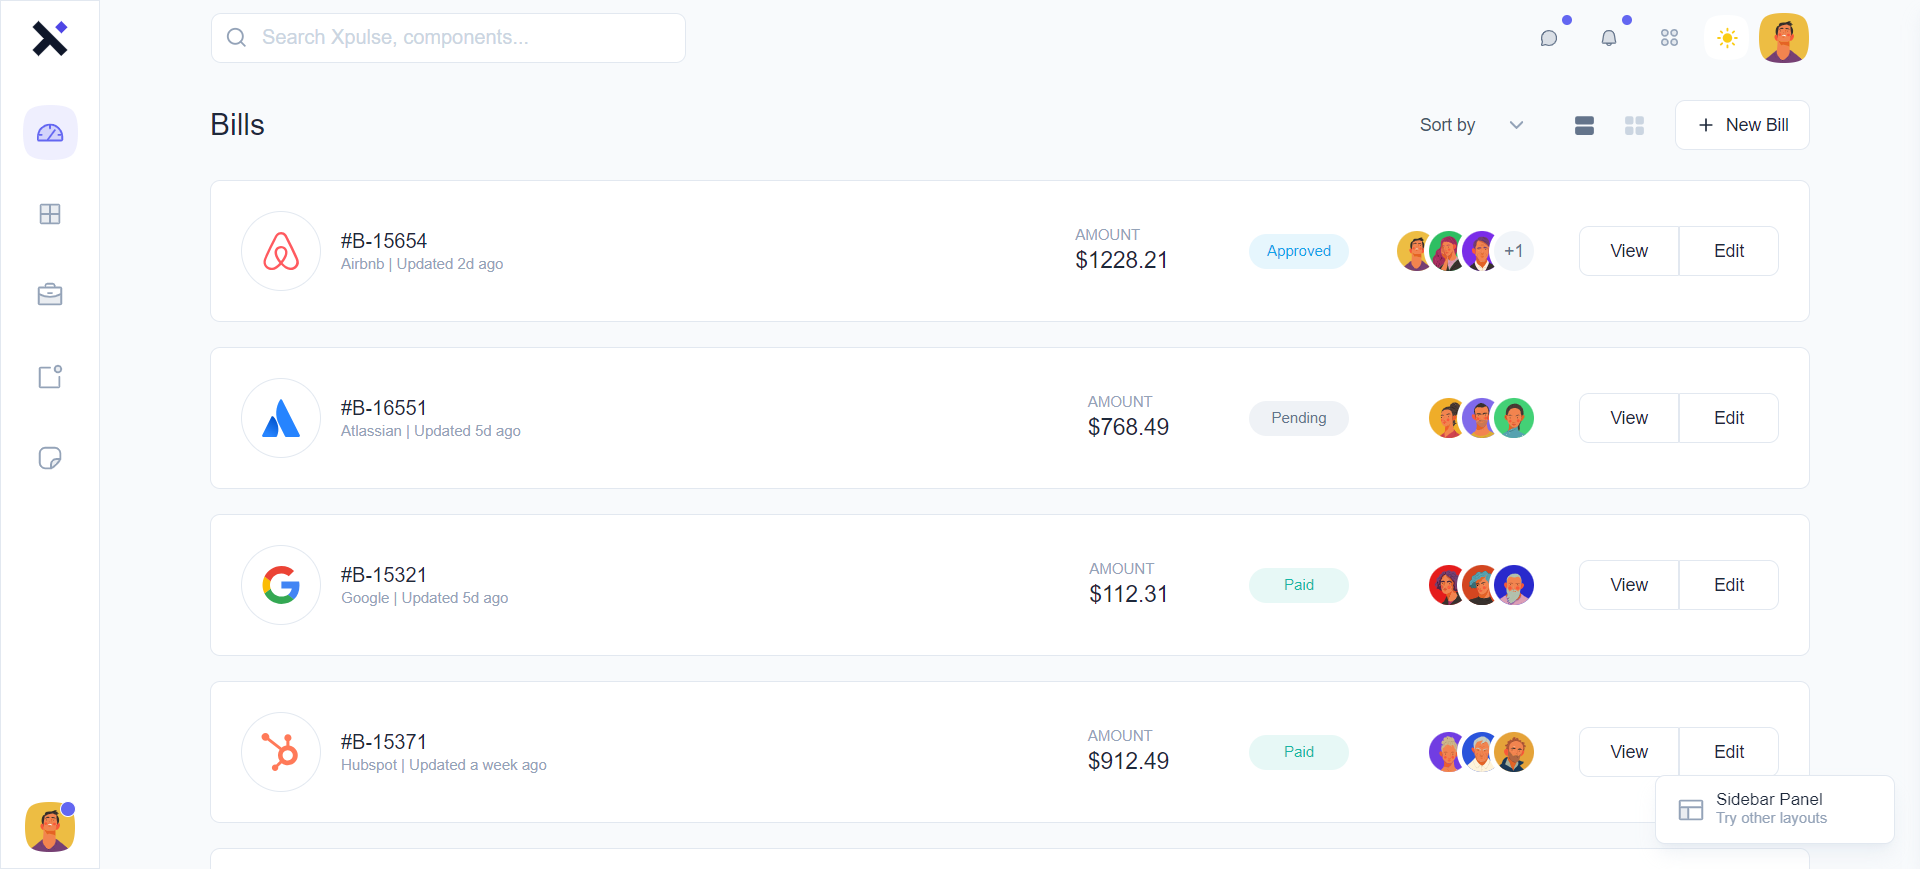Open the apps grid icon in header
Image resolution: width=1920 pixels, height=869 pixels.
tap(1669, 38)
